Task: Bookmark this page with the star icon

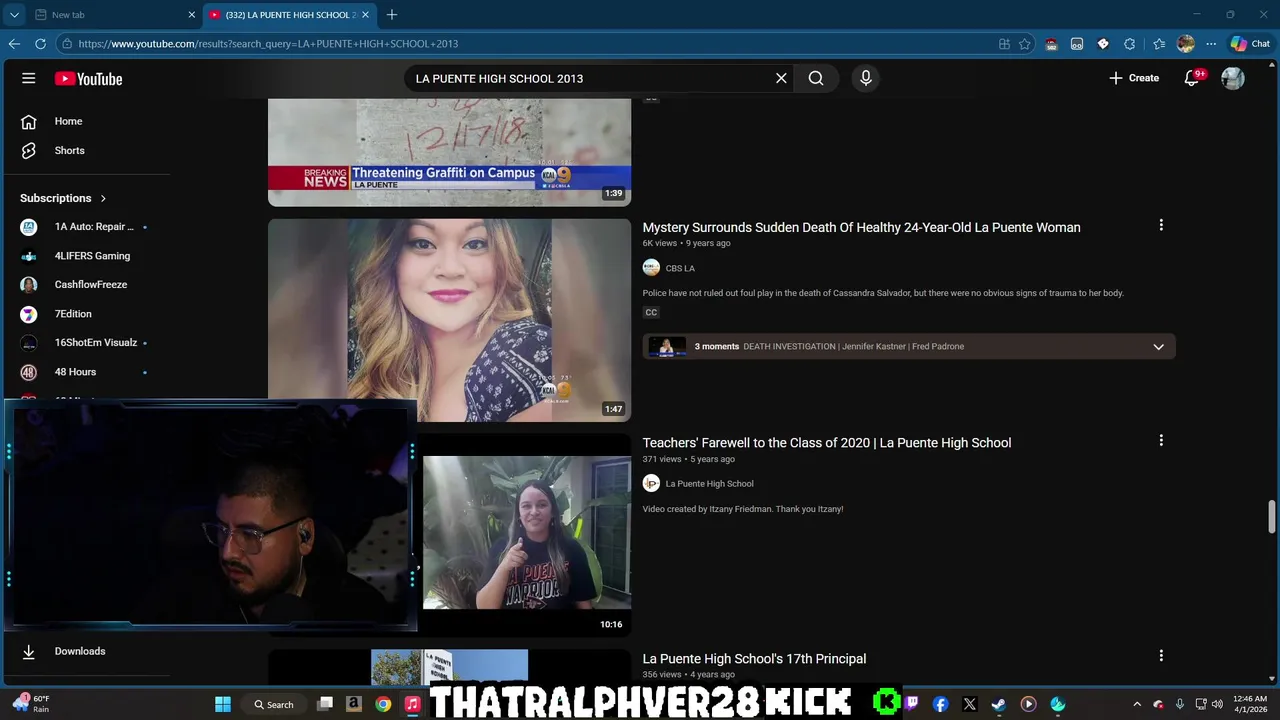Action: tap(1025, 44)
